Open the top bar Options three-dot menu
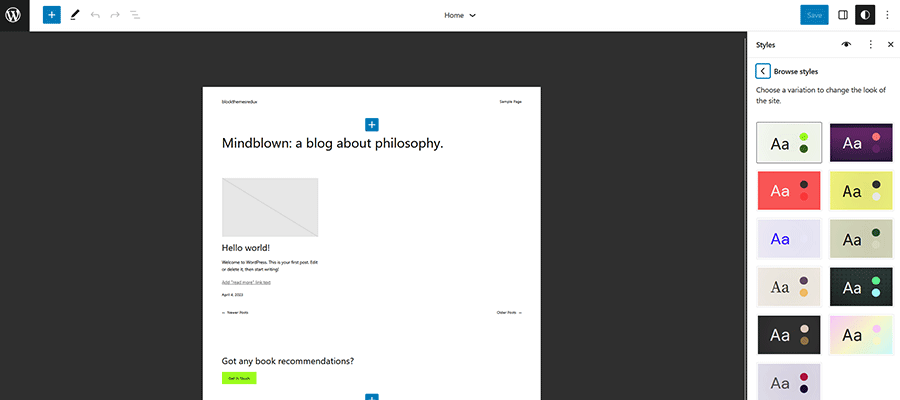 [887, 15]
